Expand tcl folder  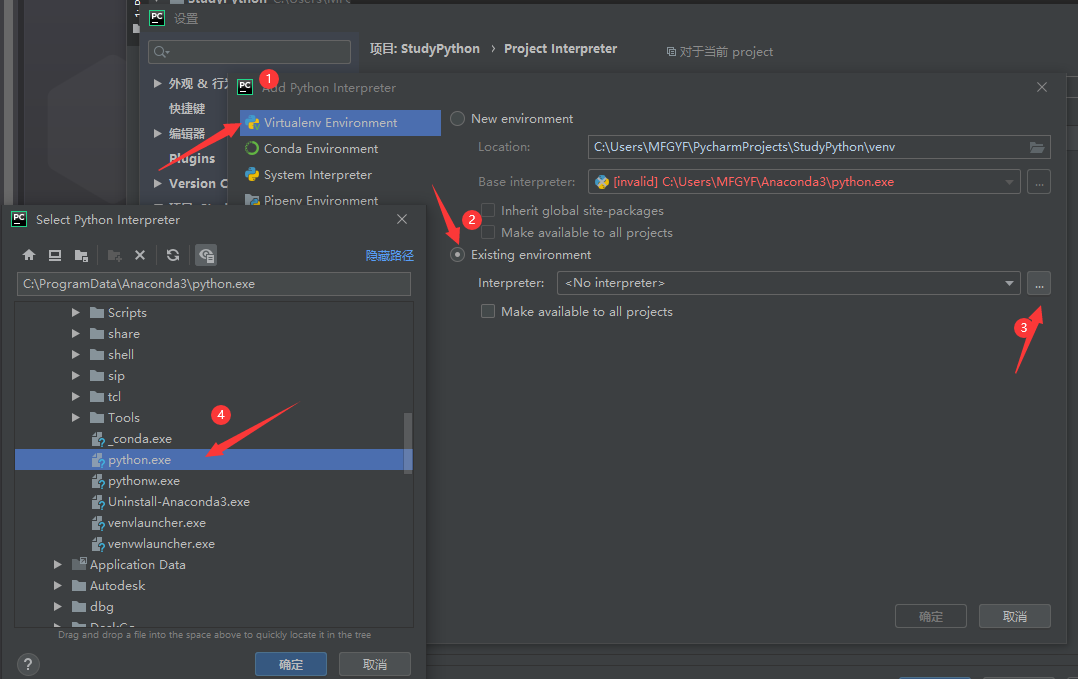click(x=76, y=397)
